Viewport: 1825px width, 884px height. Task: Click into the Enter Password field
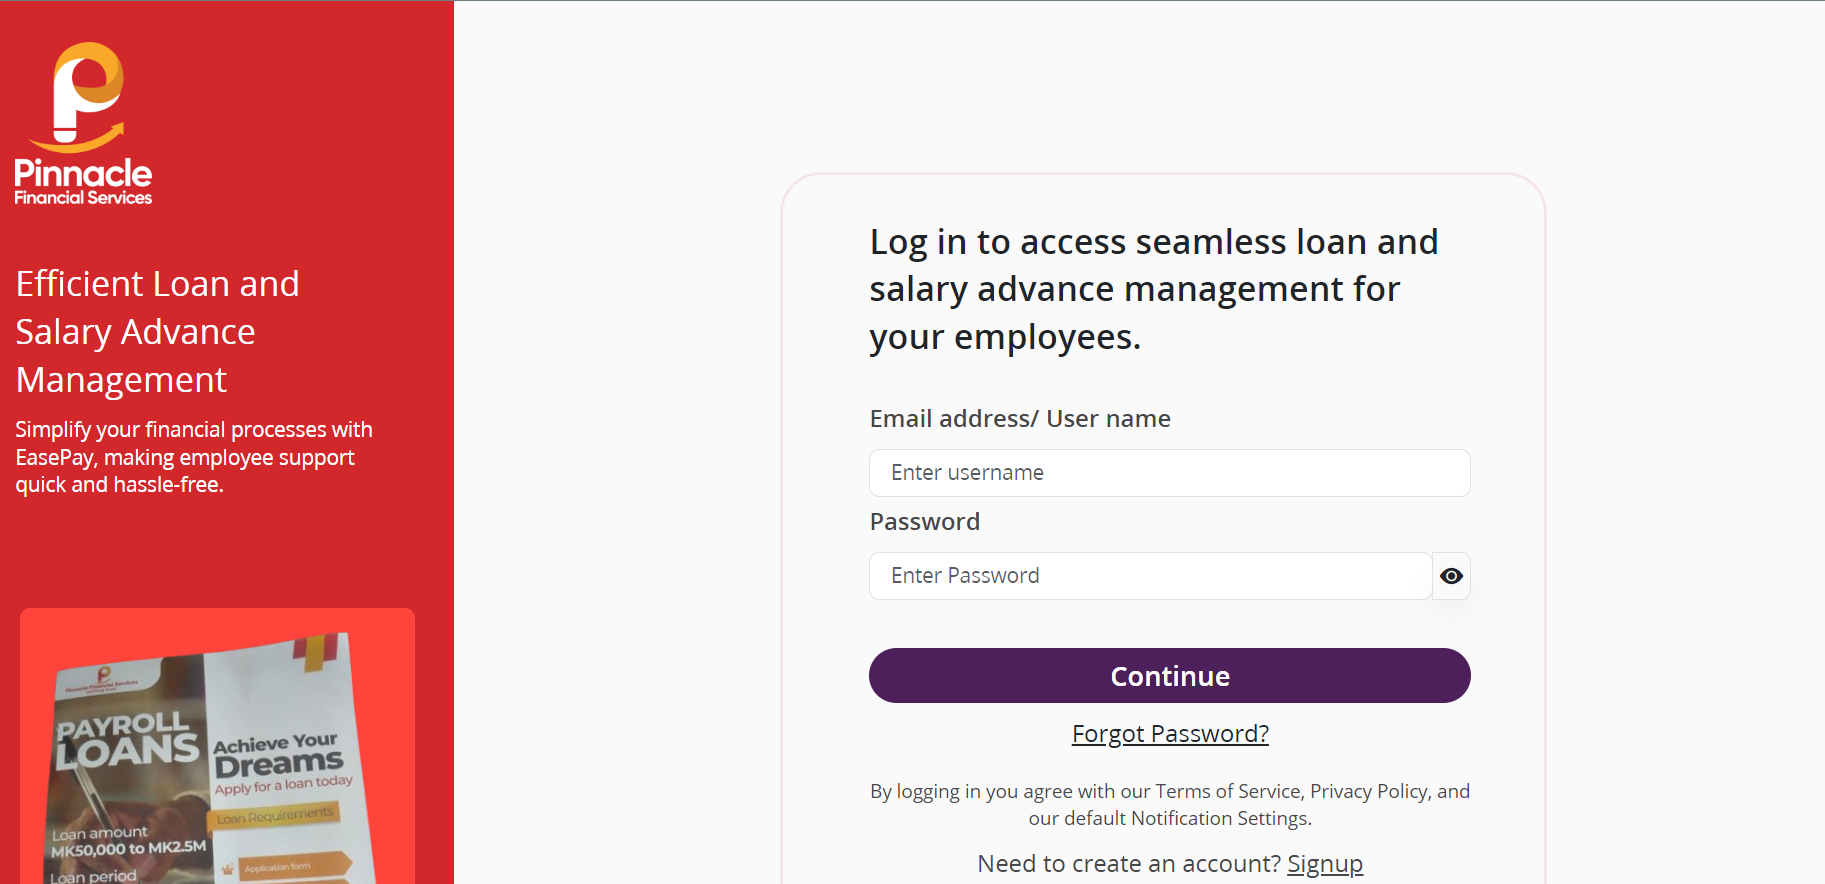[1150, 576]
